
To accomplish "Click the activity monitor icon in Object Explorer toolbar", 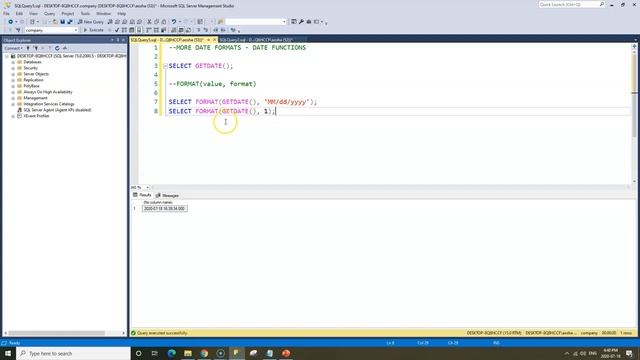I will tap(65, 48).
